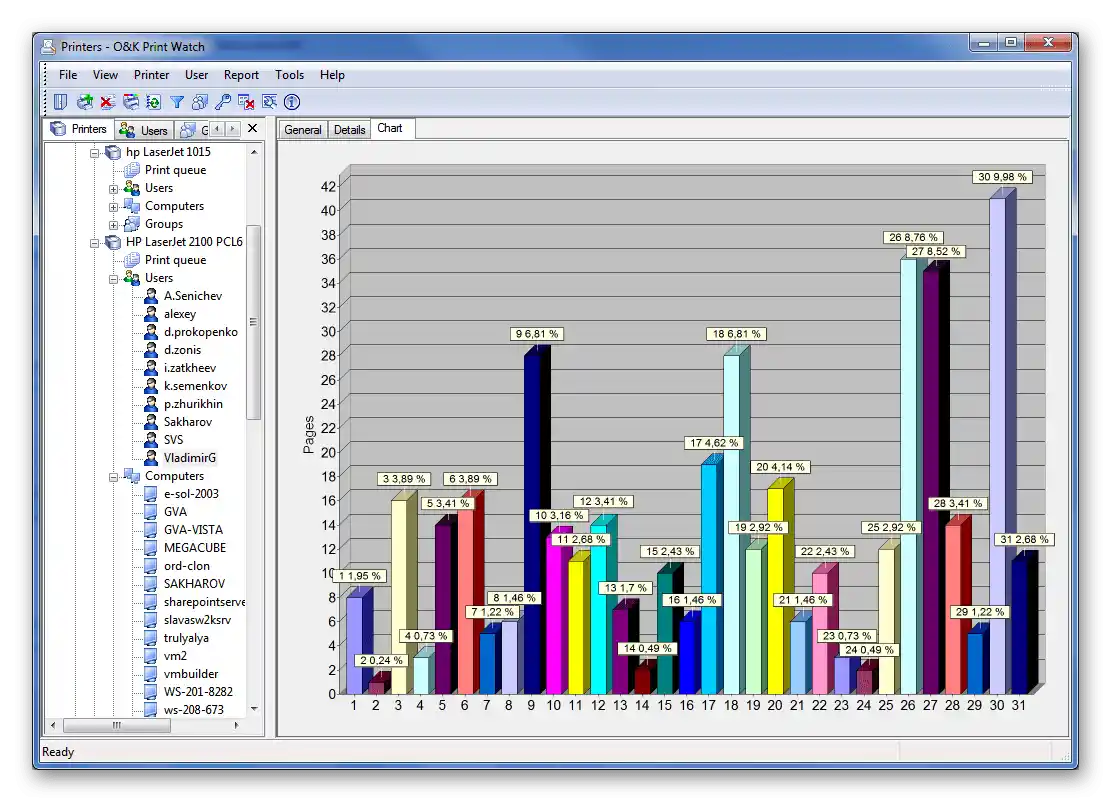1111x802 pixels.
Task: Select user Sakharov in tree
Action: pos(188,422)
